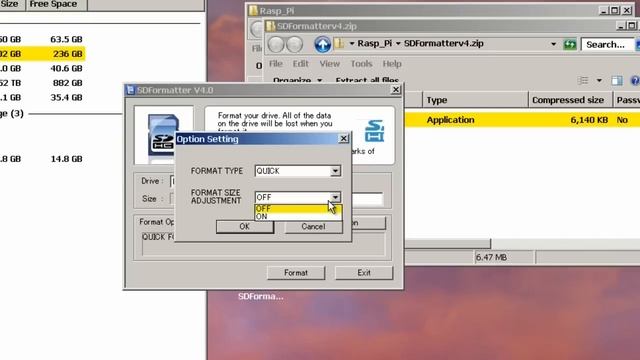
Task: Click Extract all files in explorer toolbar
Action: click(367, 80)
